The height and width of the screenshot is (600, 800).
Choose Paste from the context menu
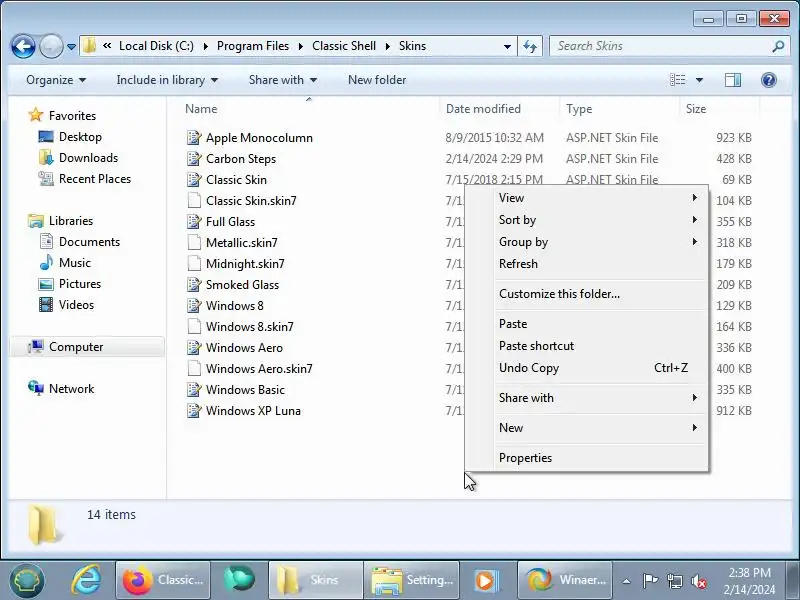(x=587, y=324)
